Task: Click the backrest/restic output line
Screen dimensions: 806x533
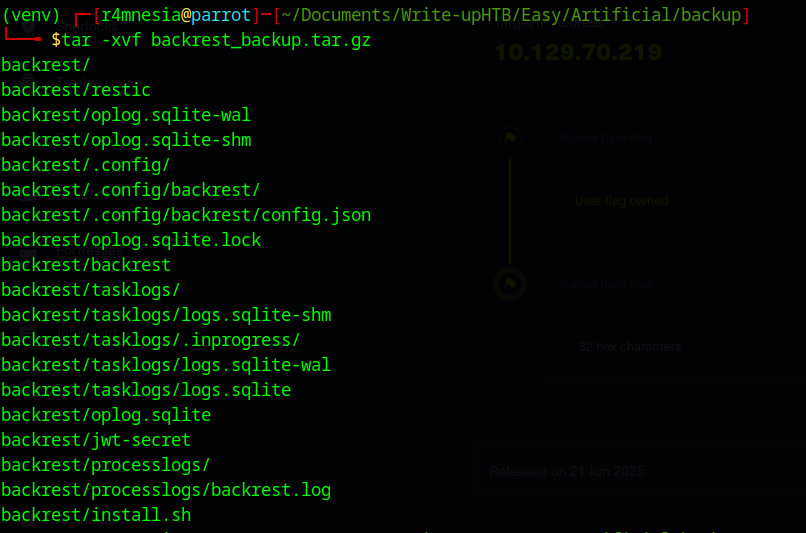Action: 76,90
